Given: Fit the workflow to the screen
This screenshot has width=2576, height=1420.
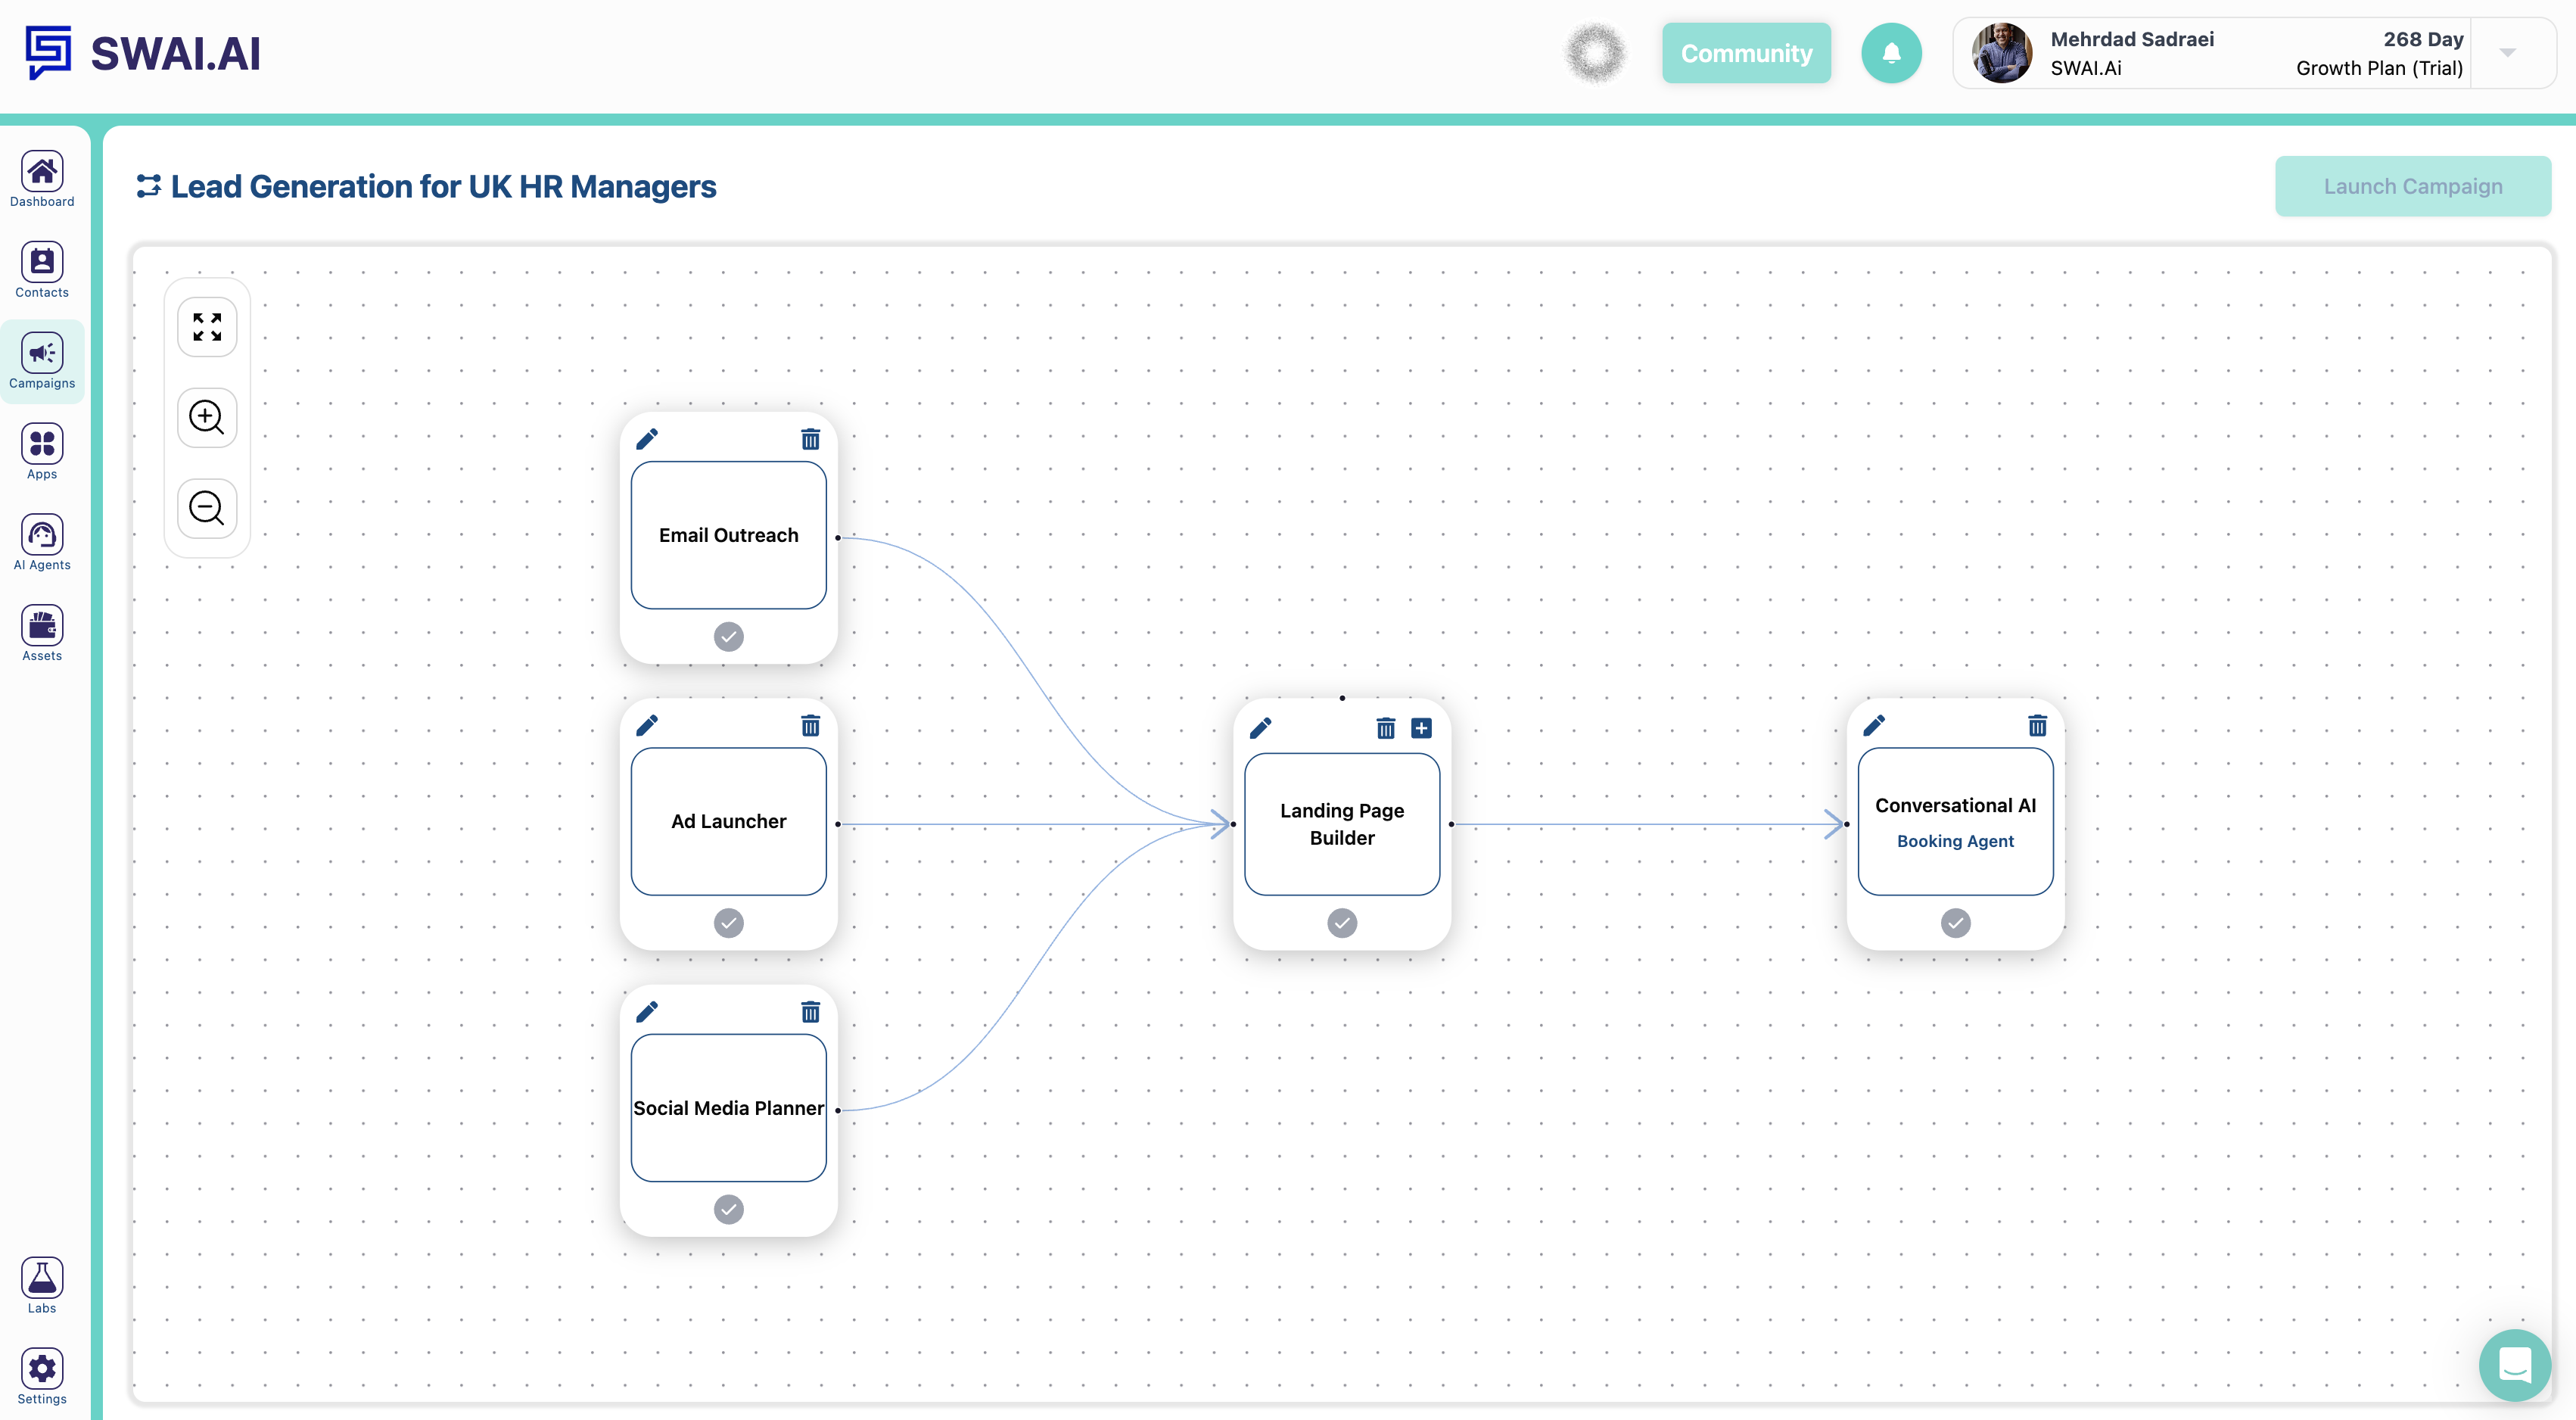Looking at the screenshot, I should (206, 326).
